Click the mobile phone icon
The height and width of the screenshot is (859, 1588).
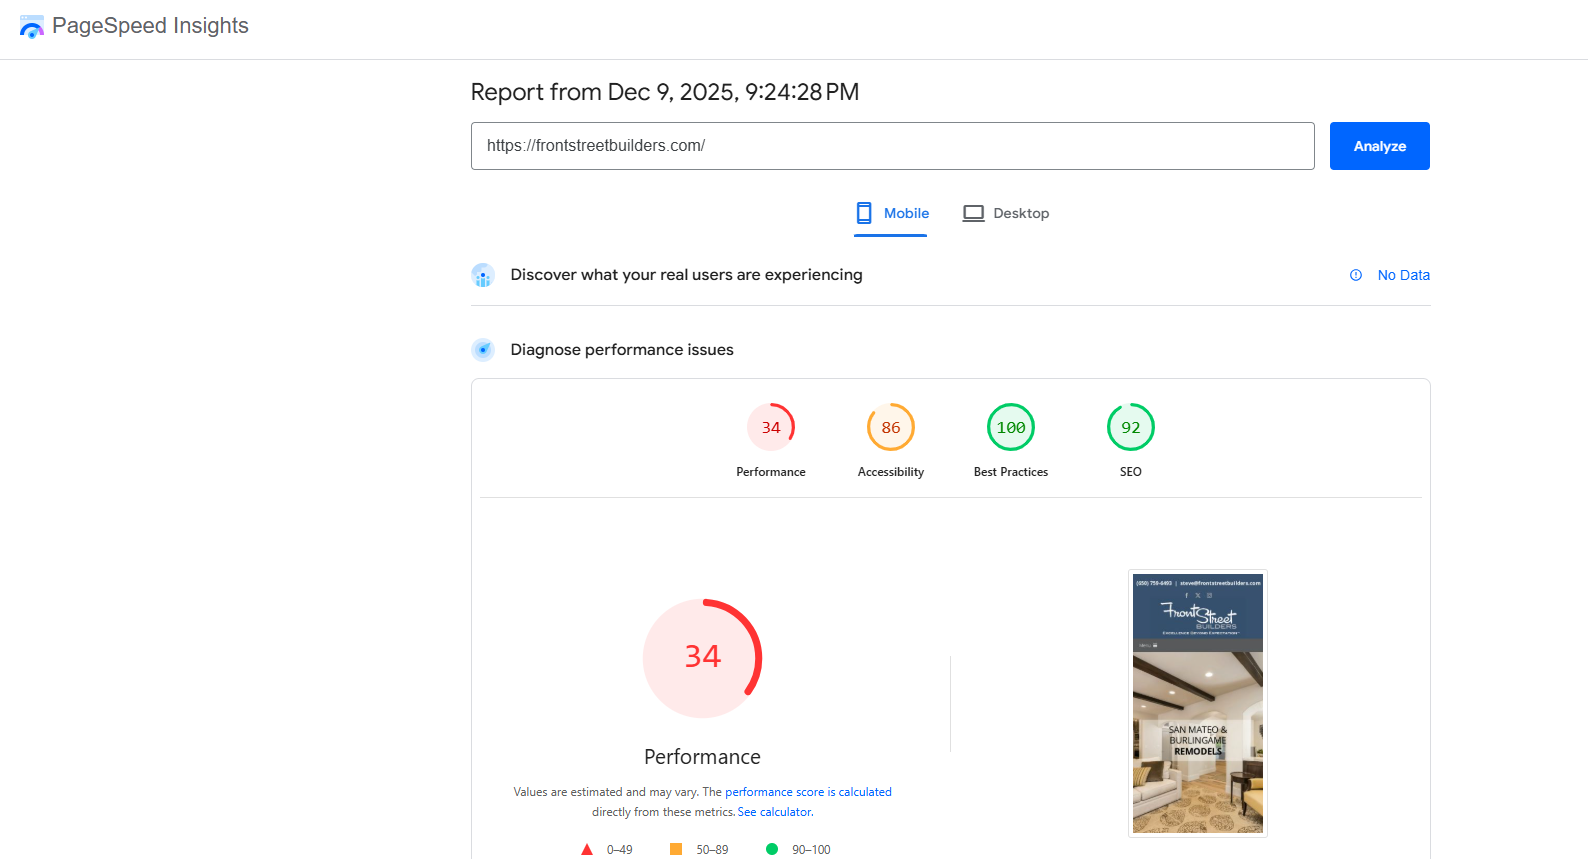[864, 213]
